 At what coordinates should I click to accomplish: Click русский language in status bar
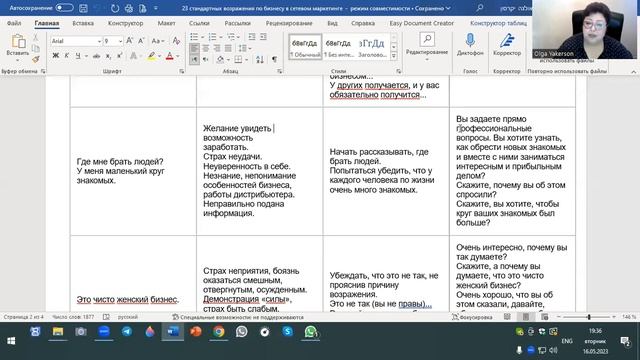(128, 317)
